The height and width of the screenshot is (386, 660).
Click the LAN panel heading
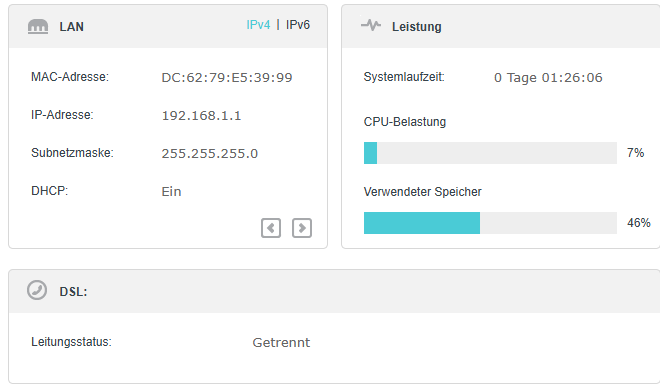tap(72, 27)
